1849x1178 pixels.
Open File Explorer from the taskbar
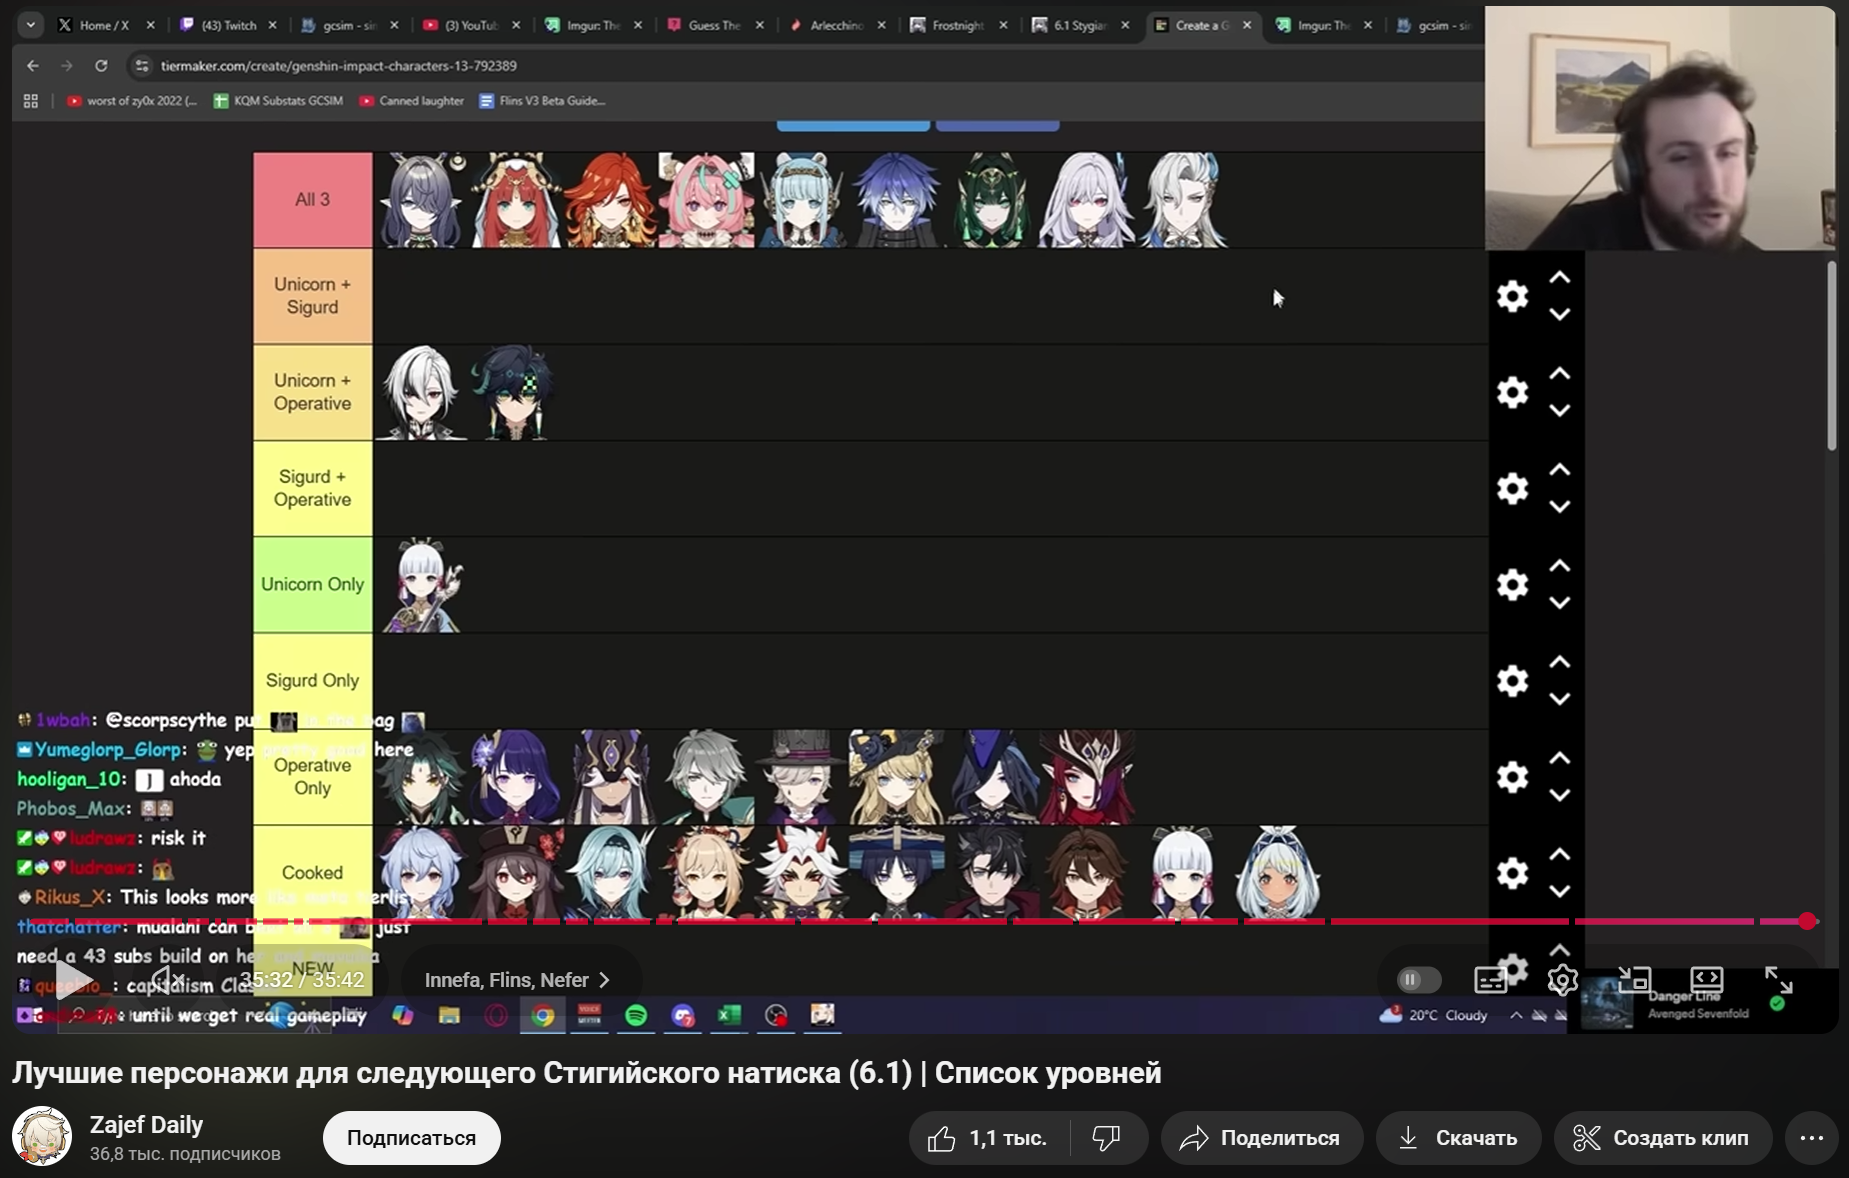coord(449,1016)
